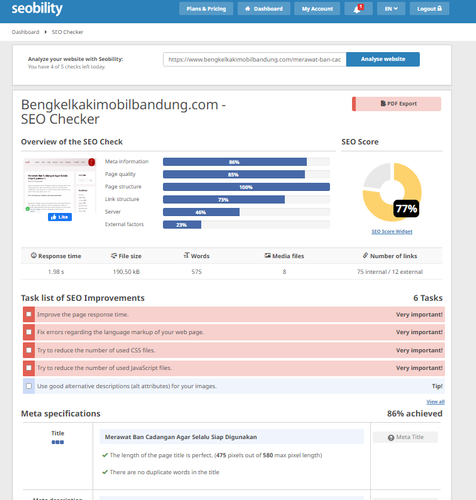Check 'reduce the number of used CSS files' task
This screenshot has width=476, height=500.
[29, 350]
